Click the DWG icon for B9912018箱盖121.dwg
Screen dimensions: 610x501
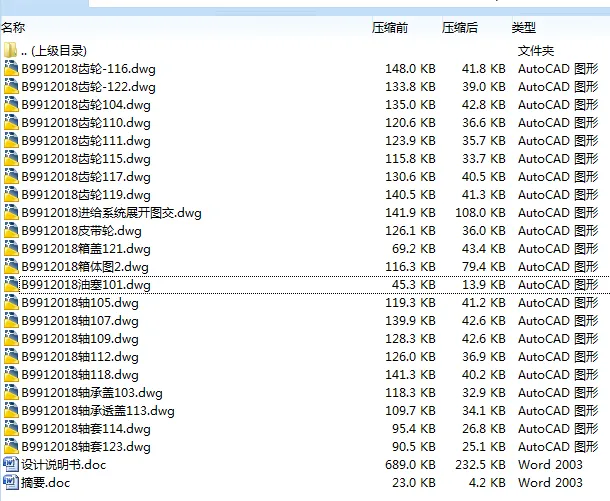click(x=11, y=249)
